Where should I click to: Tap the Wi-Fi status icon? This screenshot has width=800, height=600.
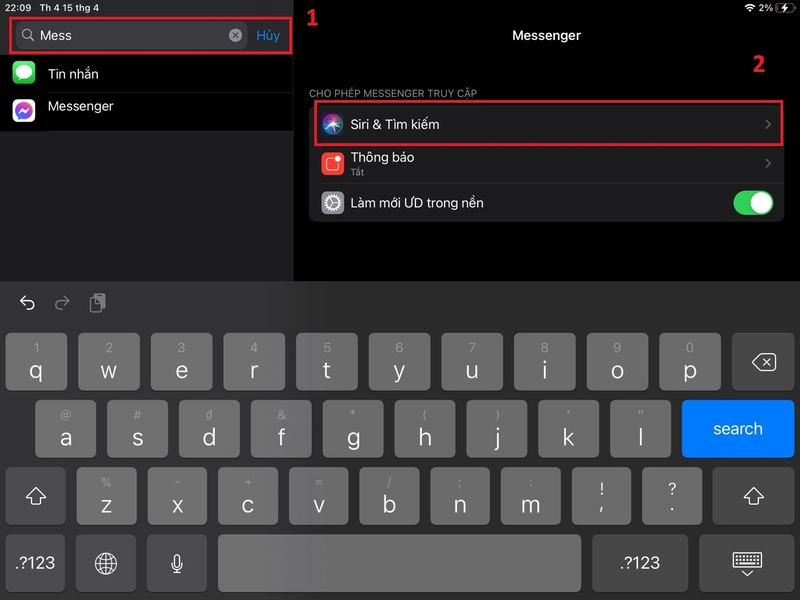tap(749, 8)
